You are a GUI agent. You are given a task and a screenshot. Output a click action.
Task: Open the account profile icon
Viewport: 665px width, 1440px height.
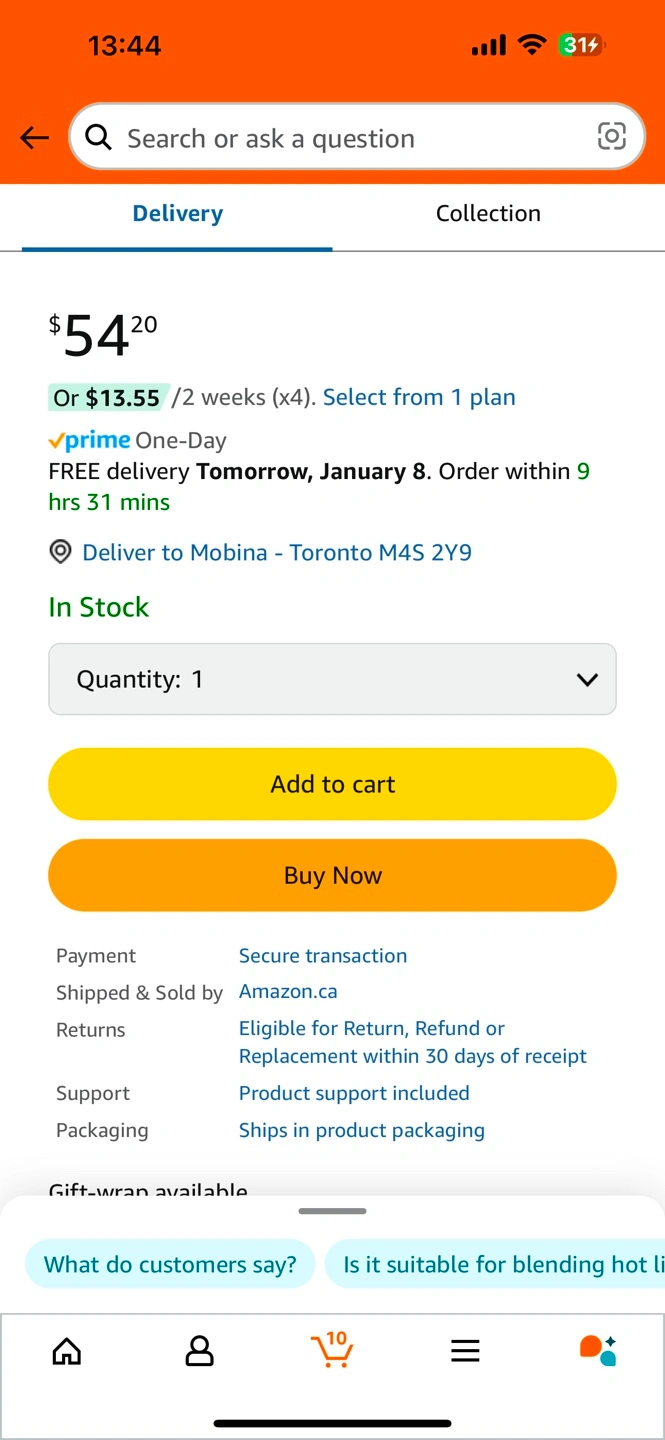(200, 1352)
